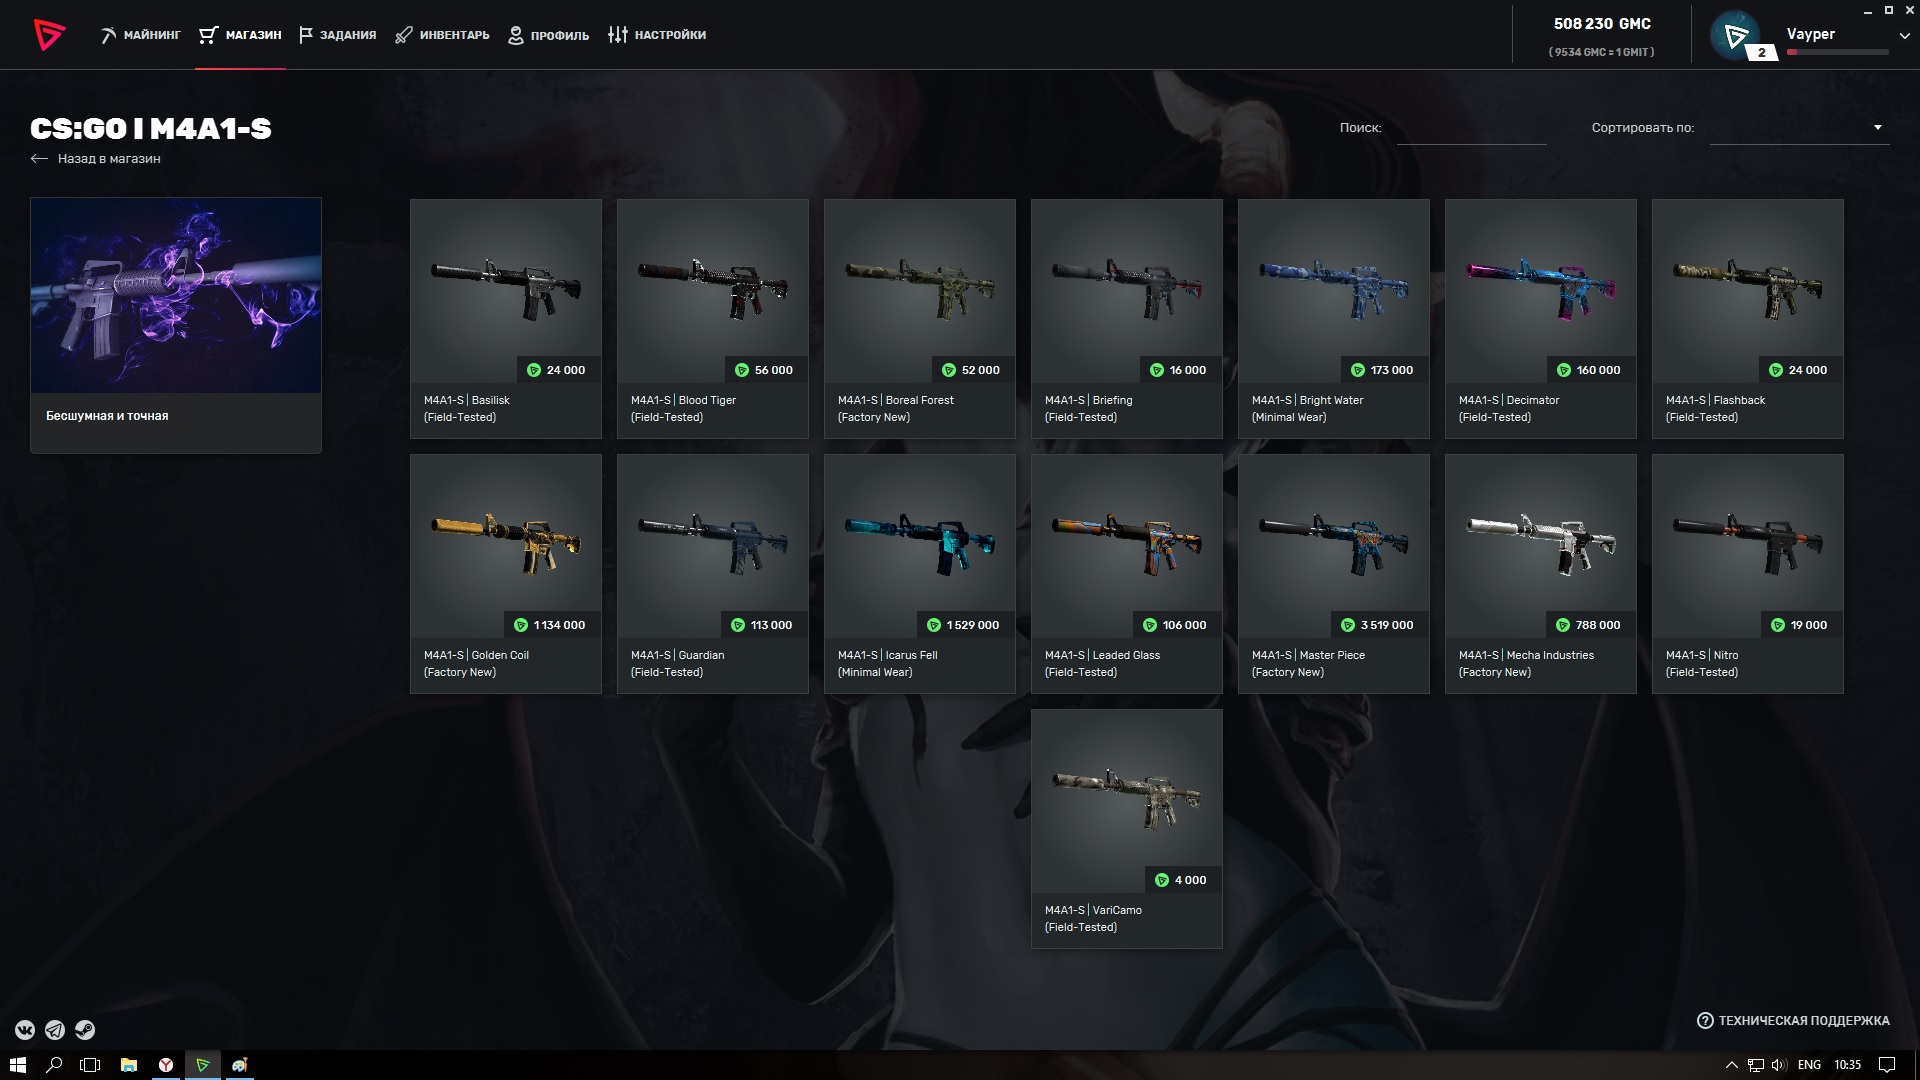
Task: Select the M4A1-S Briefing card
Action: (x=1127, y=318)
